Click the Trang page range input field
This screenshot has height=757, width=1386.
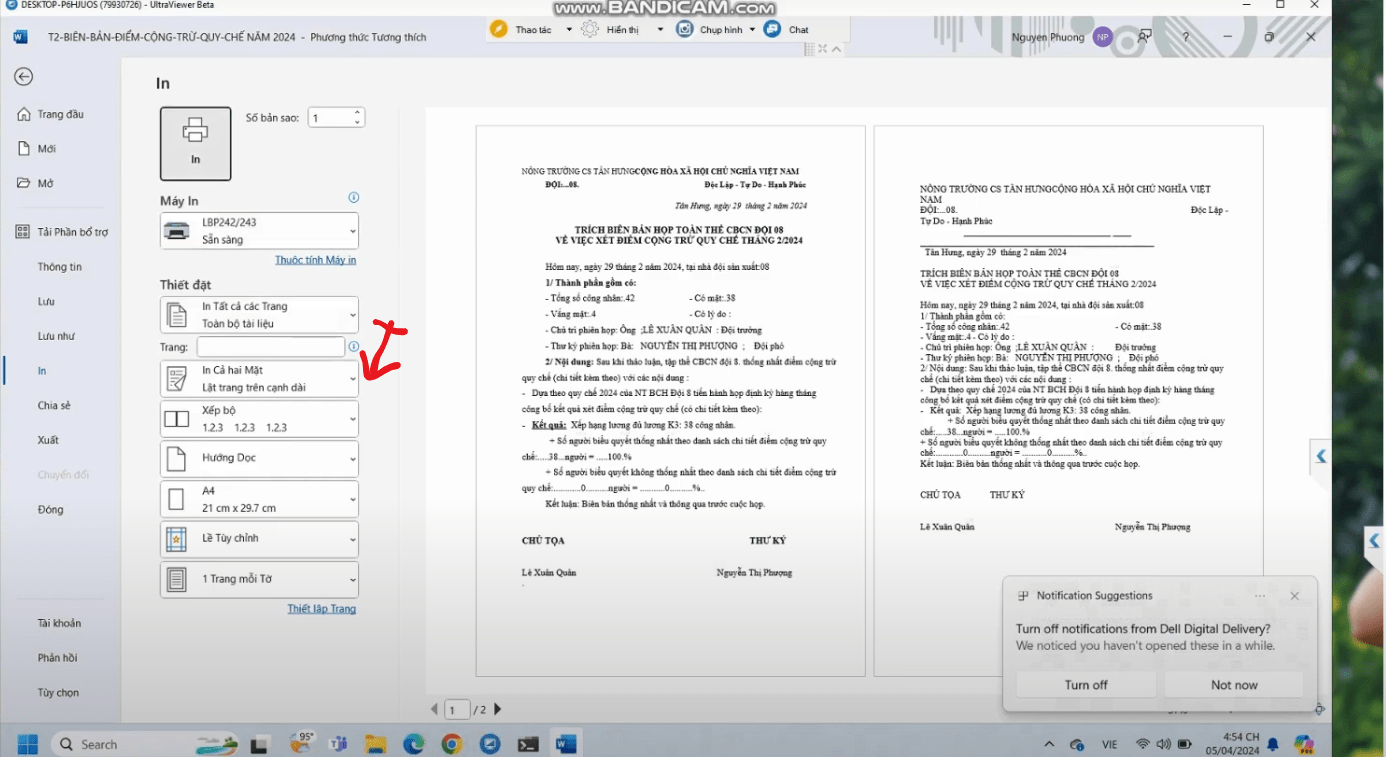(x=270, y=347)
